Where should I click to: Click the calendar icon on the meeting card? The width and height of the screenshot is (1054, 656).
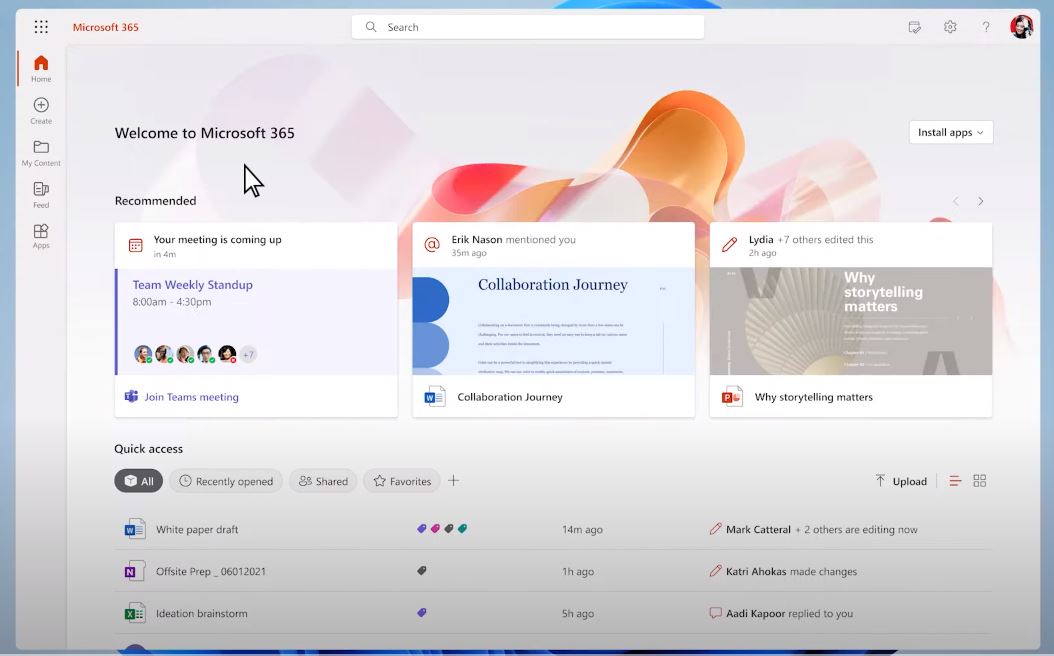(x=136, y=245)
